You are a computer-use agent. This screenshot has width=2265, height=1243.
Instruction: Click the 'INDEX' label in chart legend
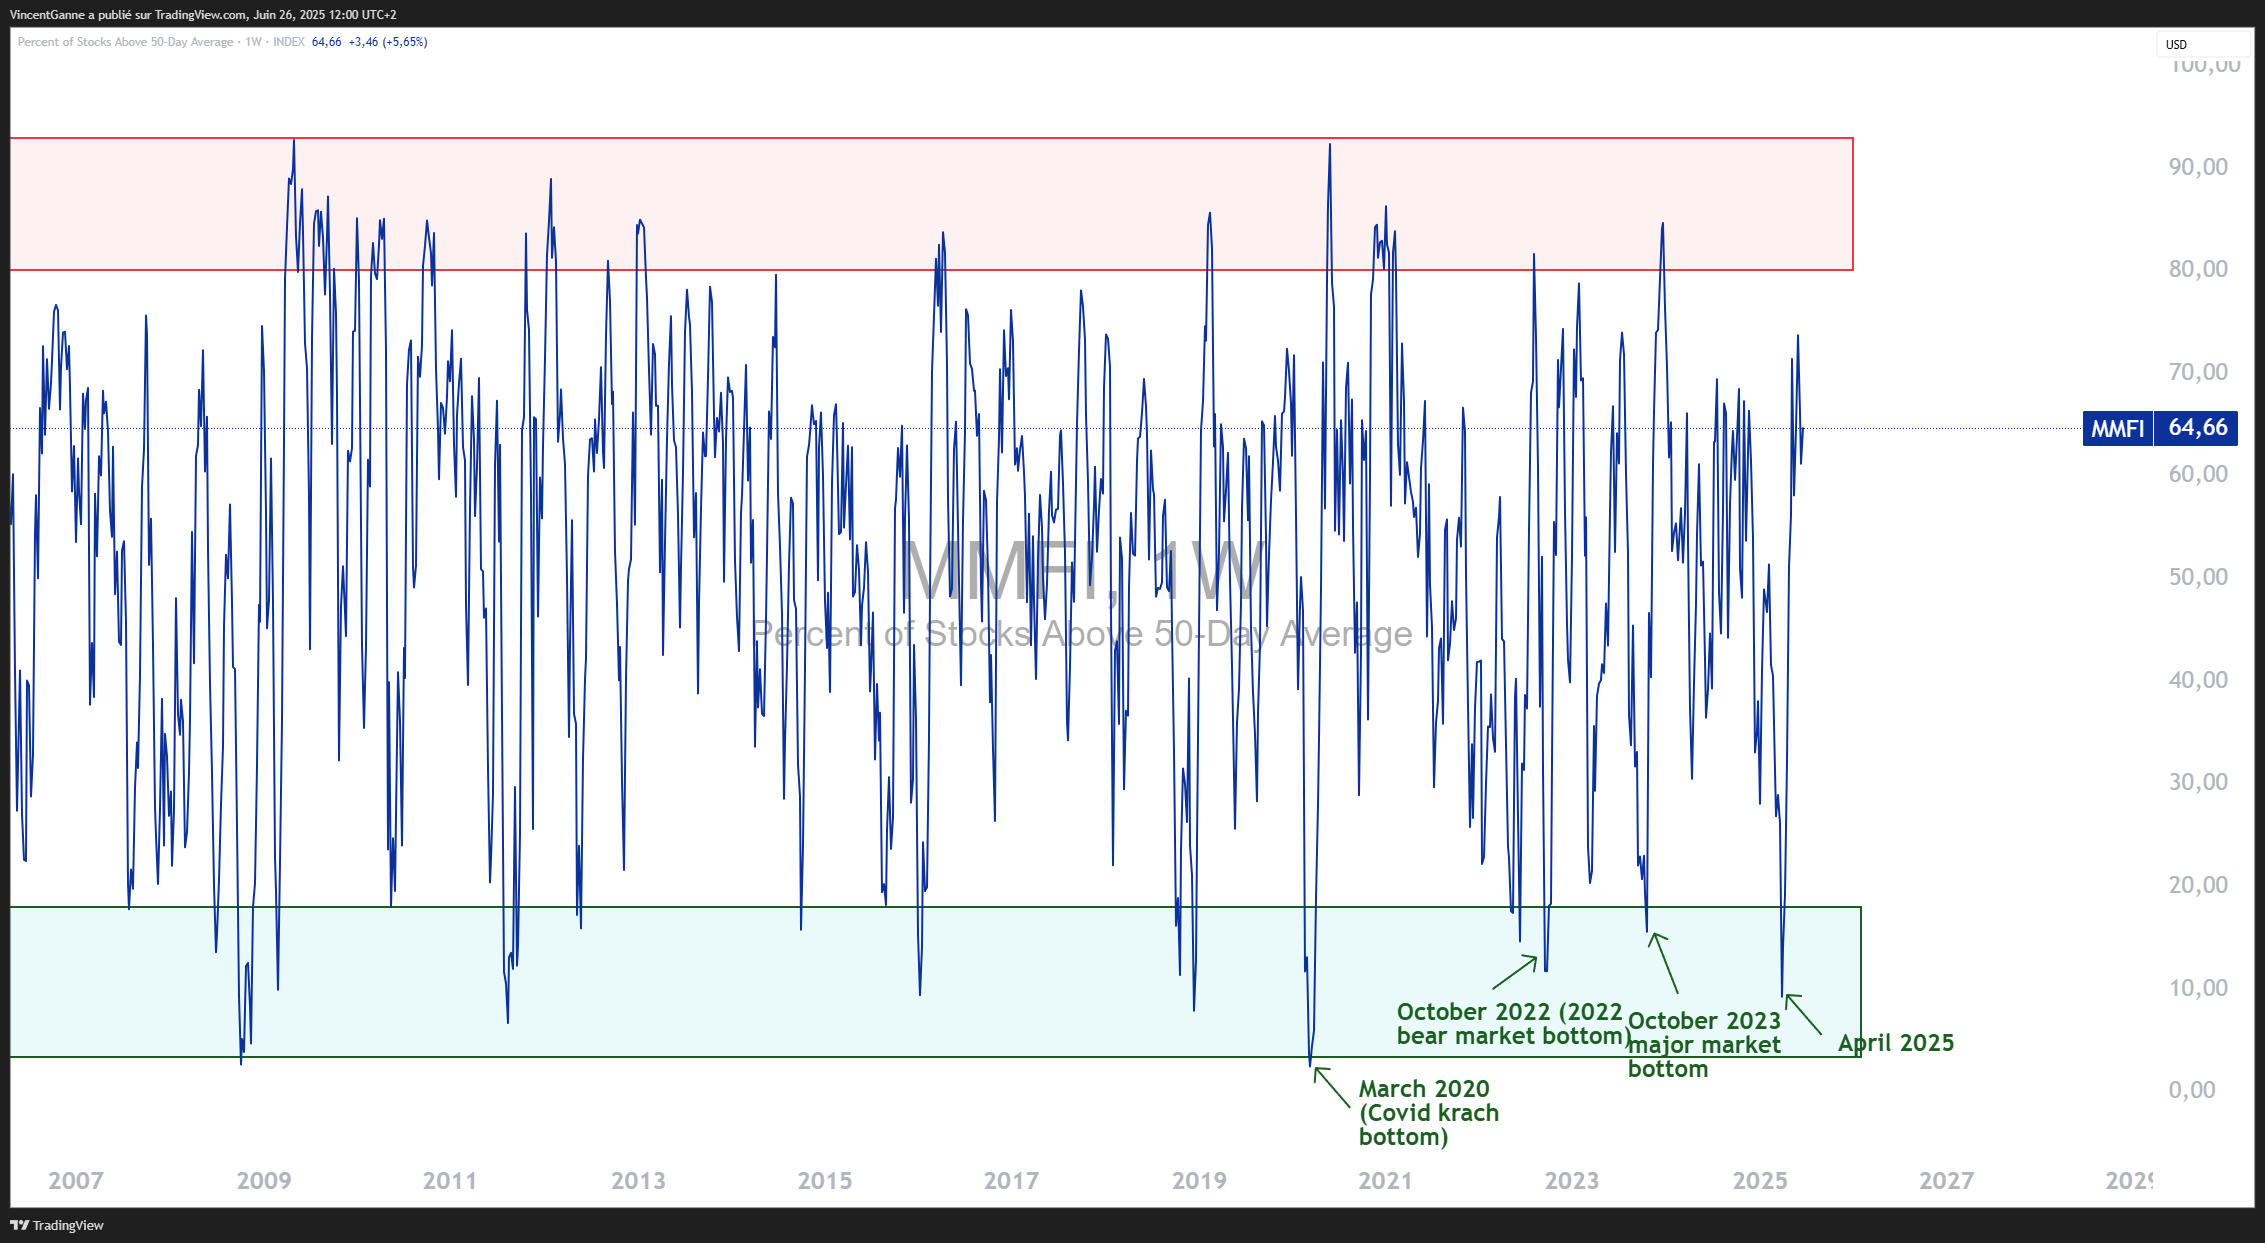pos(289,42)
